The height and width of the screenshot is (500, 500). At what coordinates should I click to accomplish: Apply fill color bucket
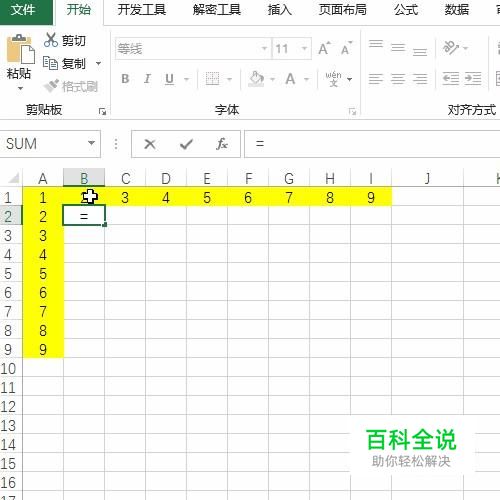click(x=256, y=79)
